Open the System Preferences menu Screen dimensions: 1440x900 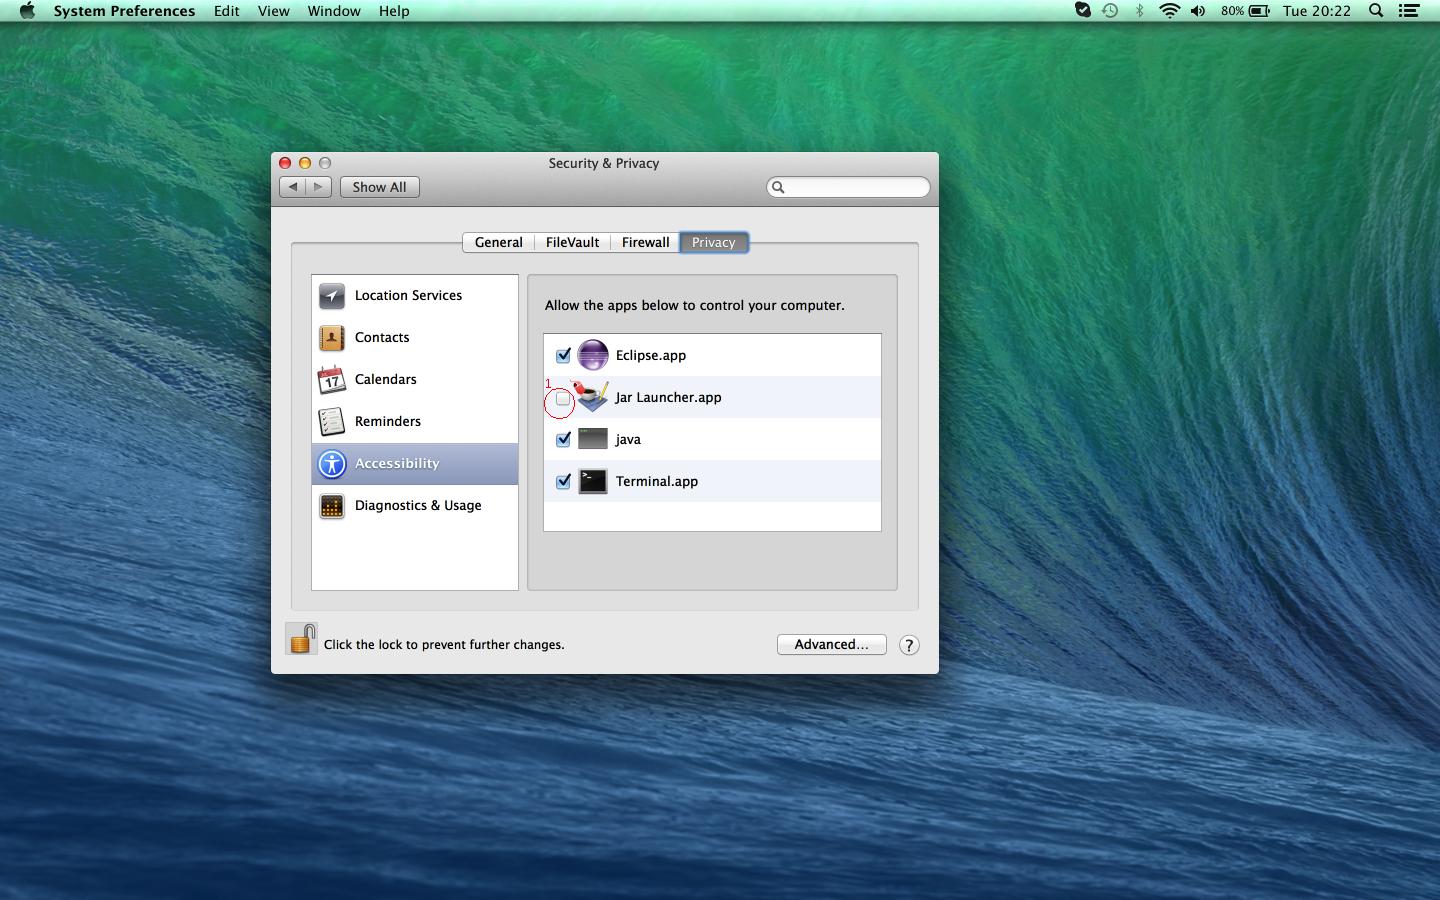click(124, 11)
